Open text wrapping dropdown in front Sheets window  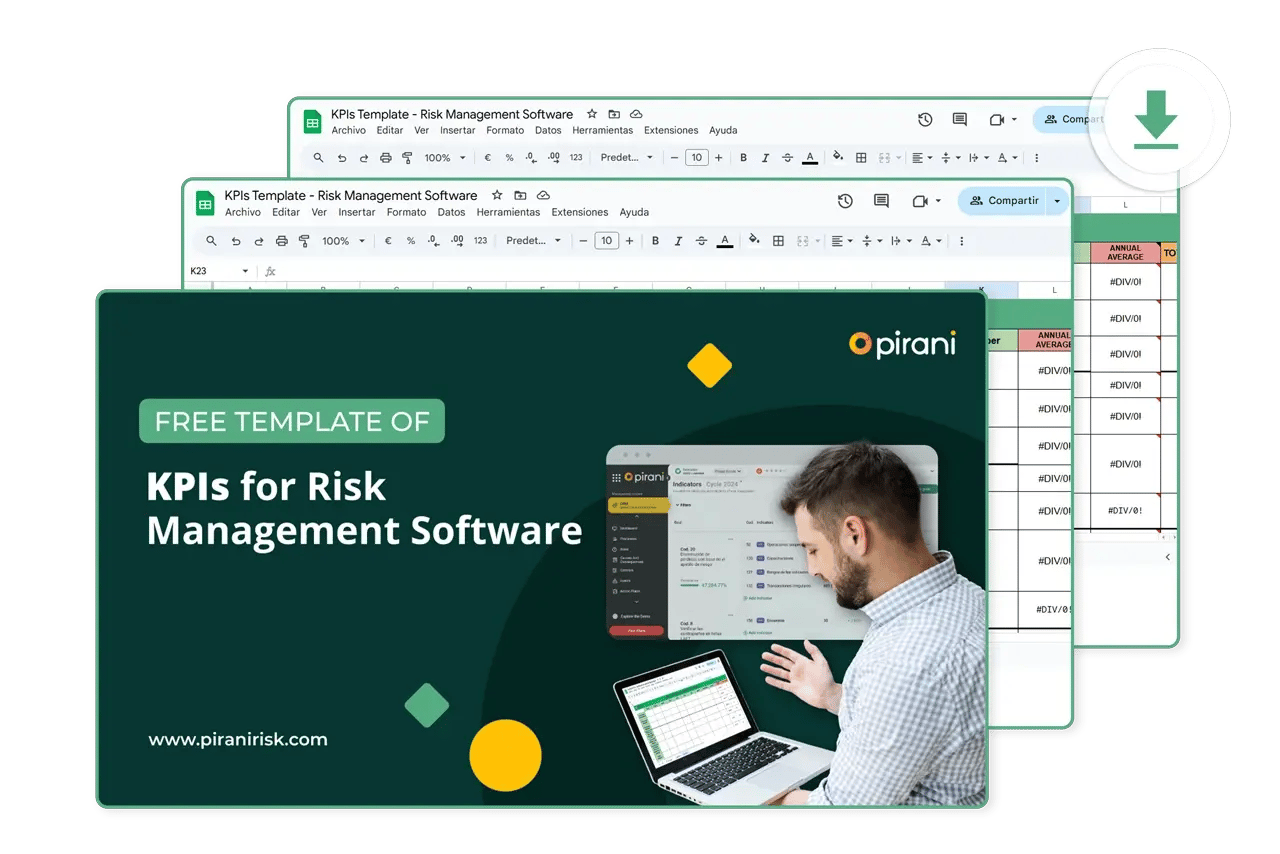coord(900,241)
